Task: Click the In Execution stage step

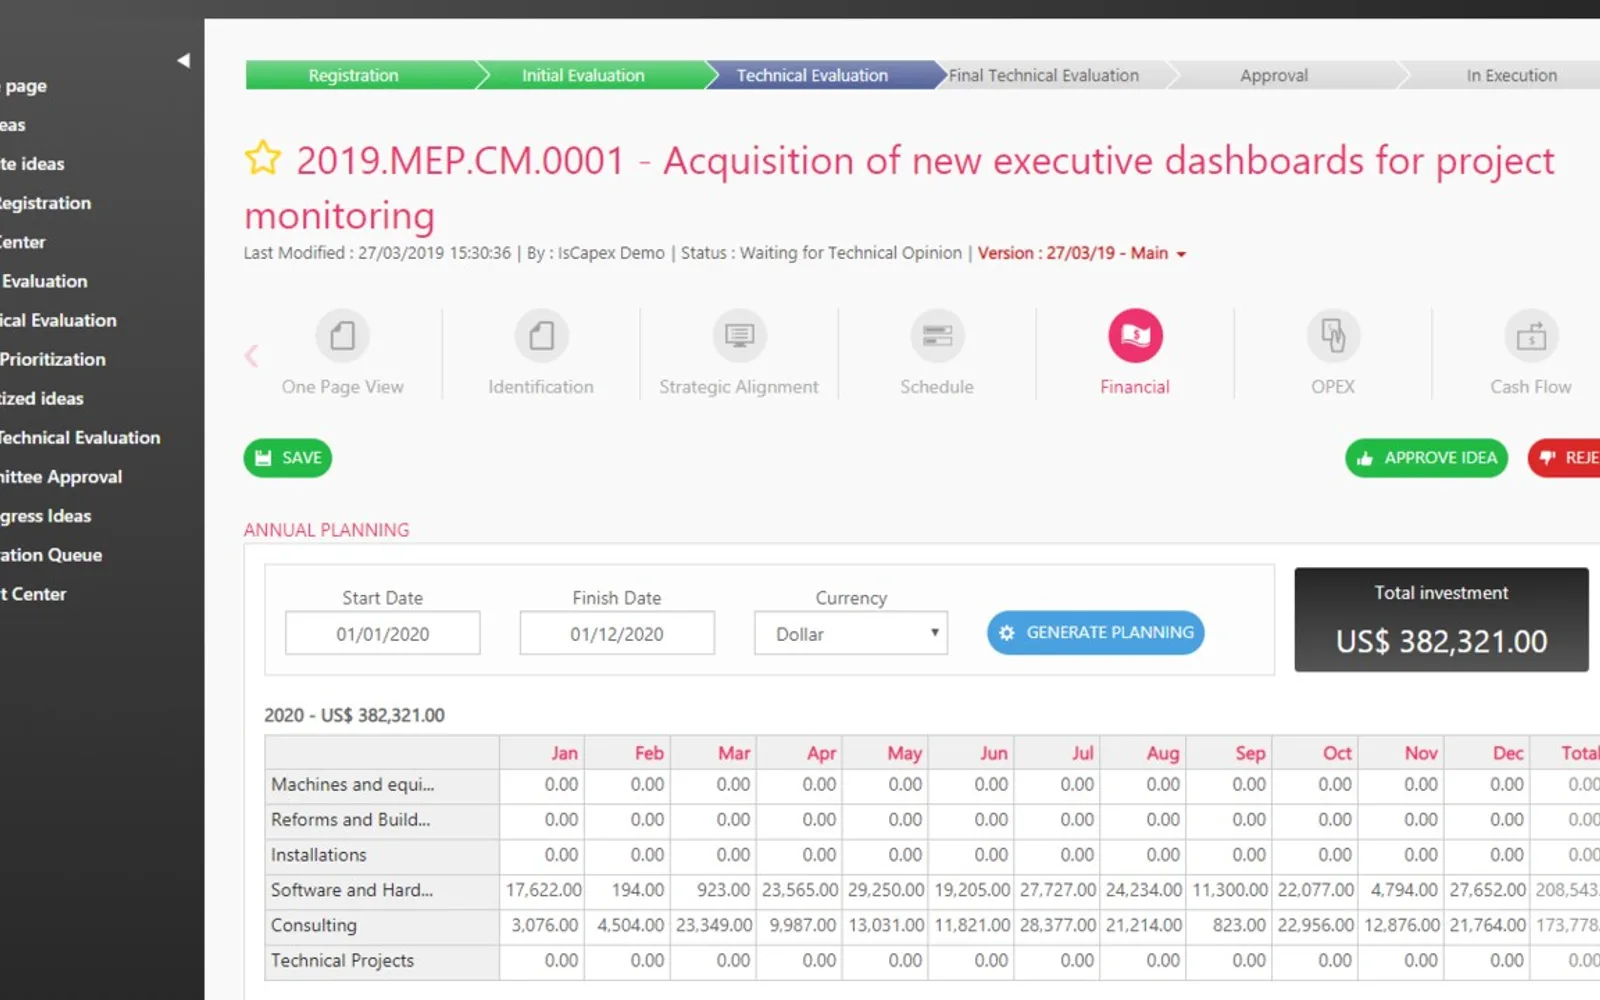Action: pyautogui.click(x=1511, y=75)
